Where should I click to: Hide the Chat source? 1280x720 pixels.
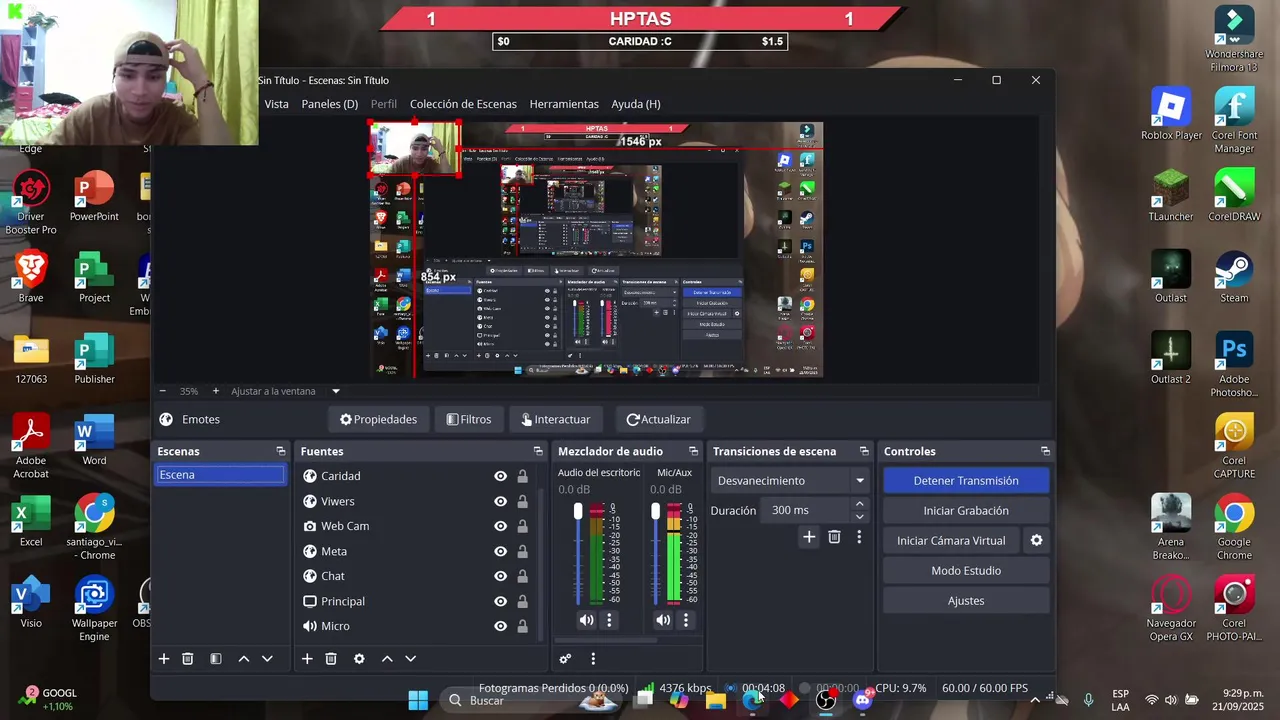point(500,576)
